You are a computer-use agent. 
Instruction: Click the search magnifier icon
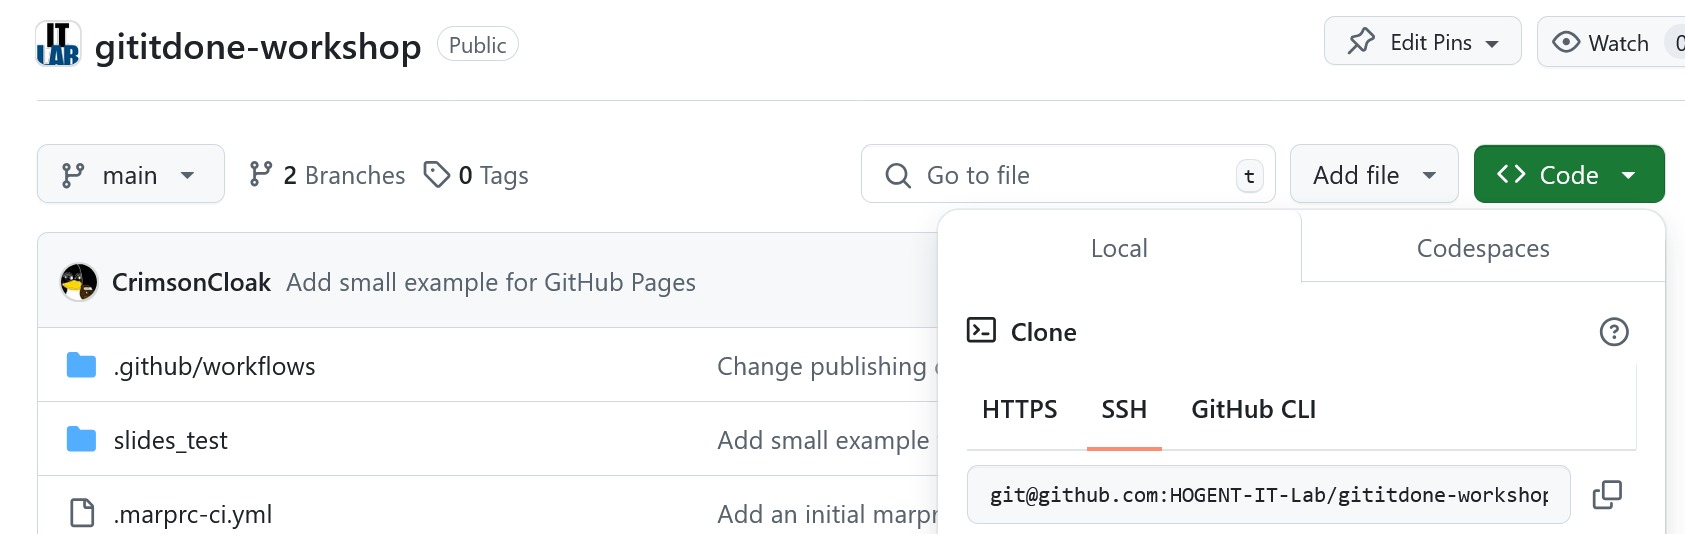click(x=898, y=175)
